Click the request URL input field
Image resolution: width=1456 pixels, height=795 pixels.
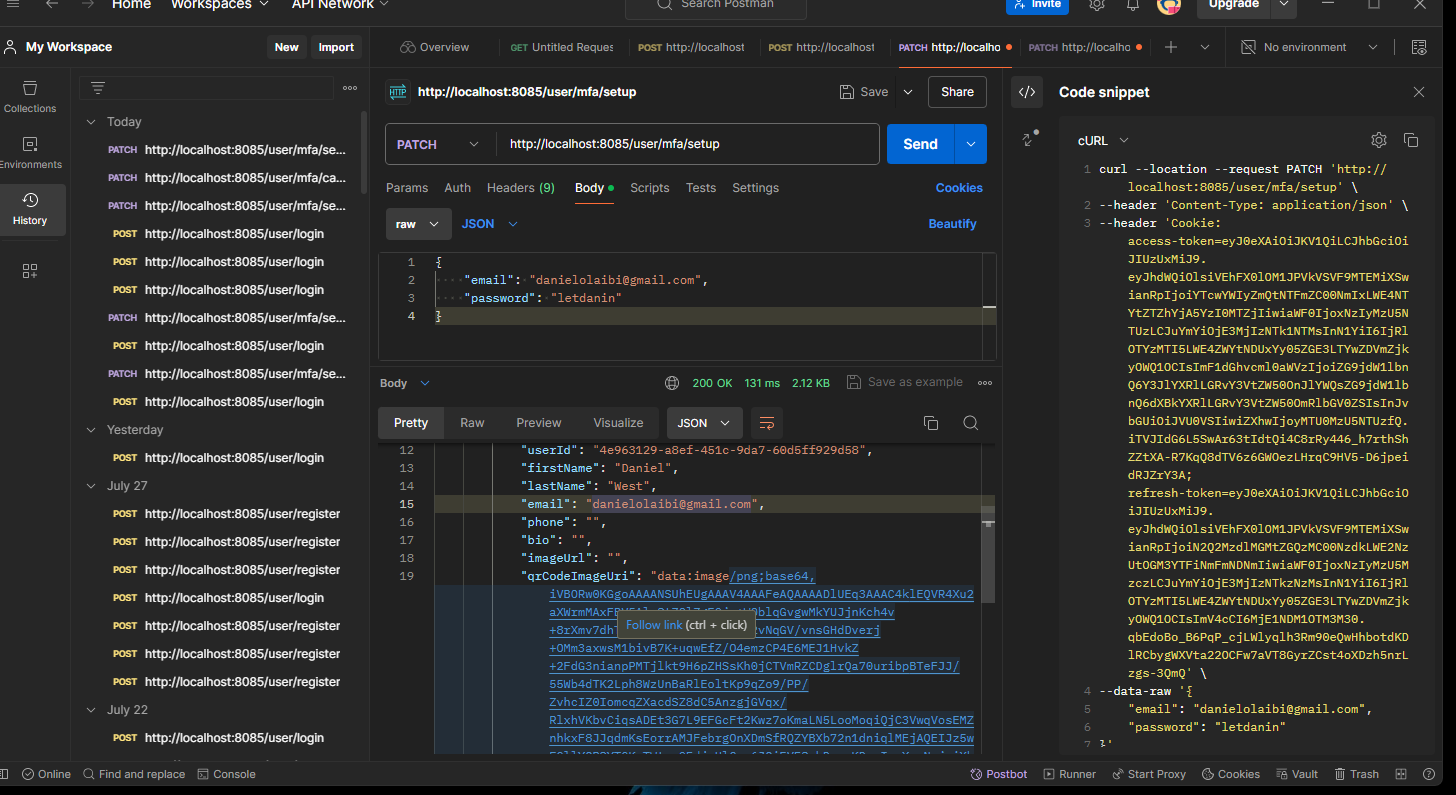pos(687,144)
